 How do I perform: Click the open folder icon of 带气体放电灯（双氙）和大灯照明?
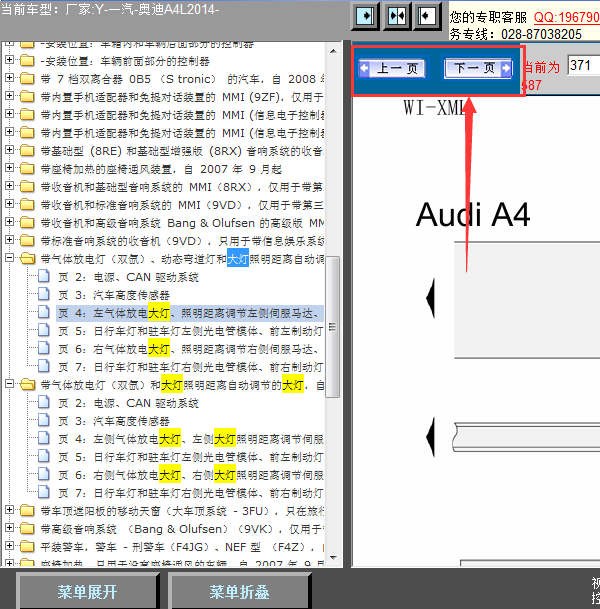click(x=27, y=385)
